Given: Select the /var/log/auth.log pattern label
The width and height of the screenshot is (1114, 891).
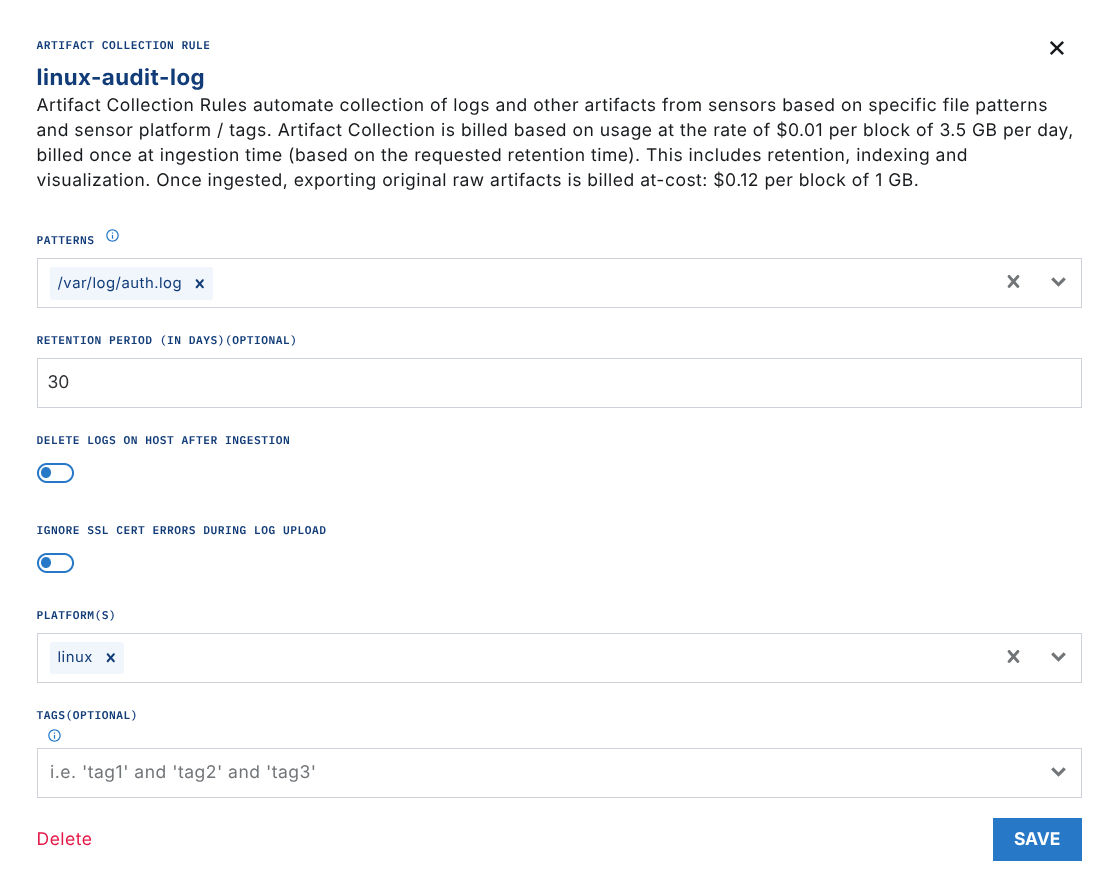Looking at the screenshot, I should pos(120,284).
